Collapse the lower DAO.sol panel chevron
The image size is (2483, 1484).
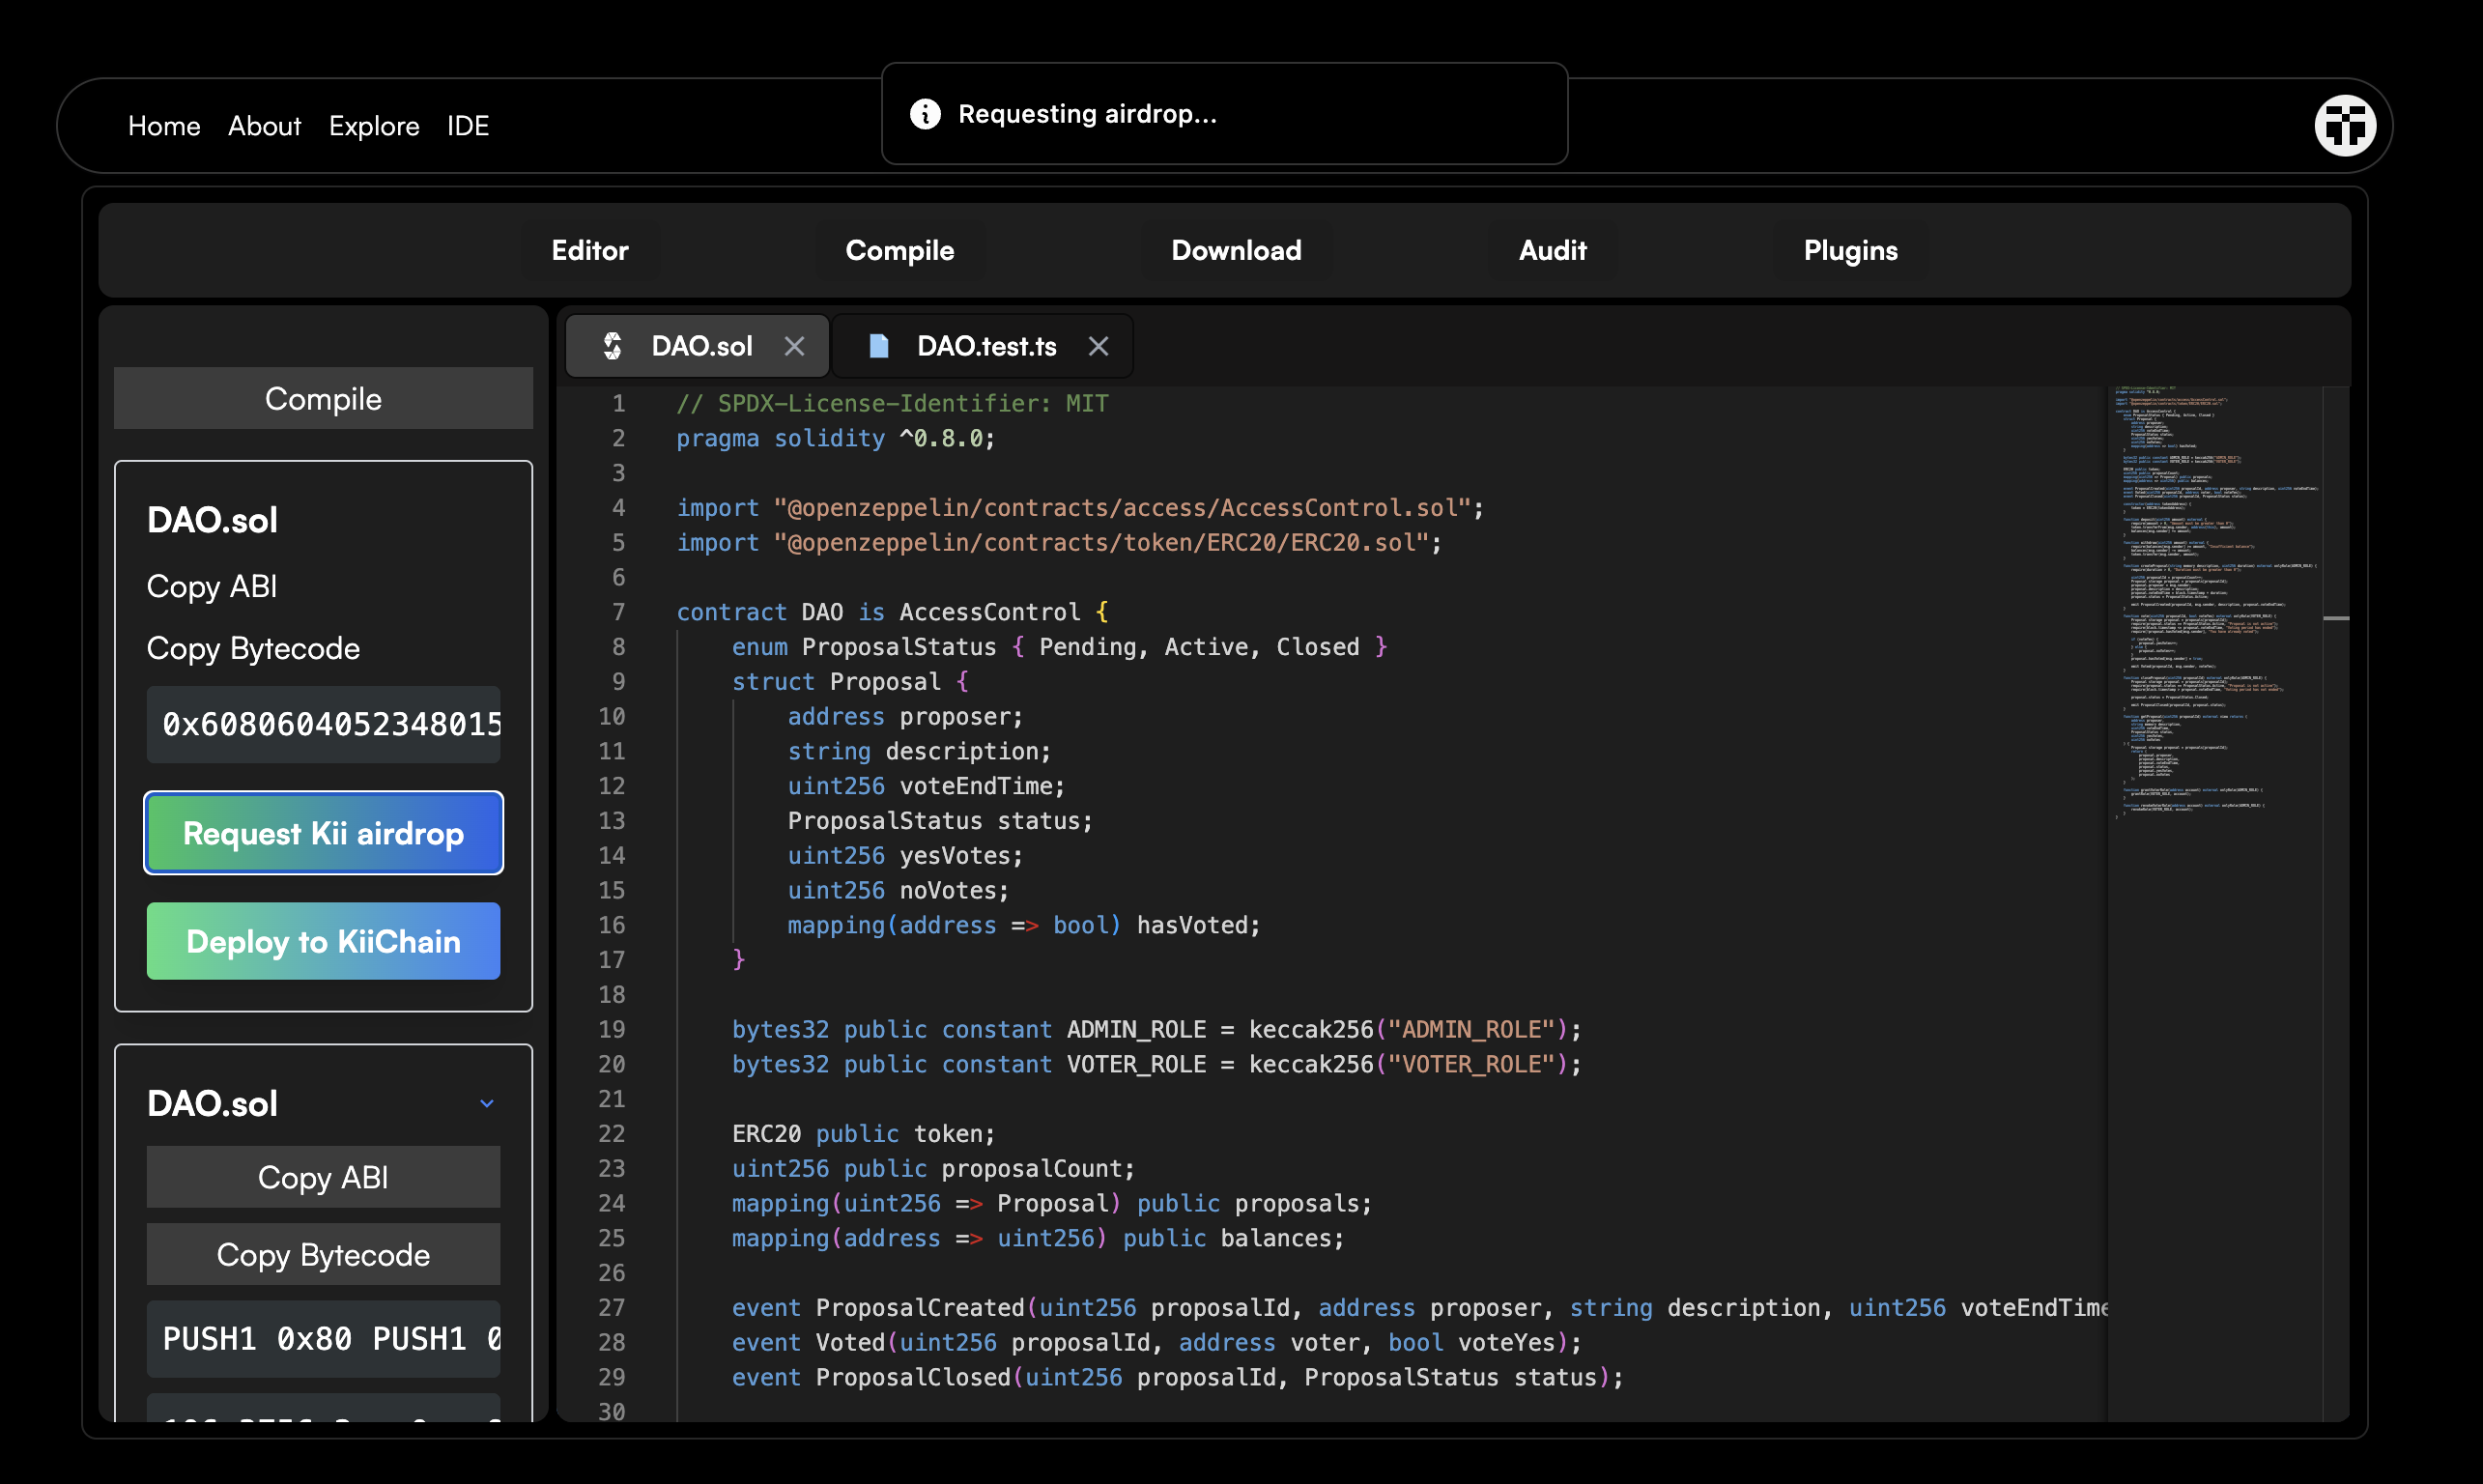(x=487, y=1103)
